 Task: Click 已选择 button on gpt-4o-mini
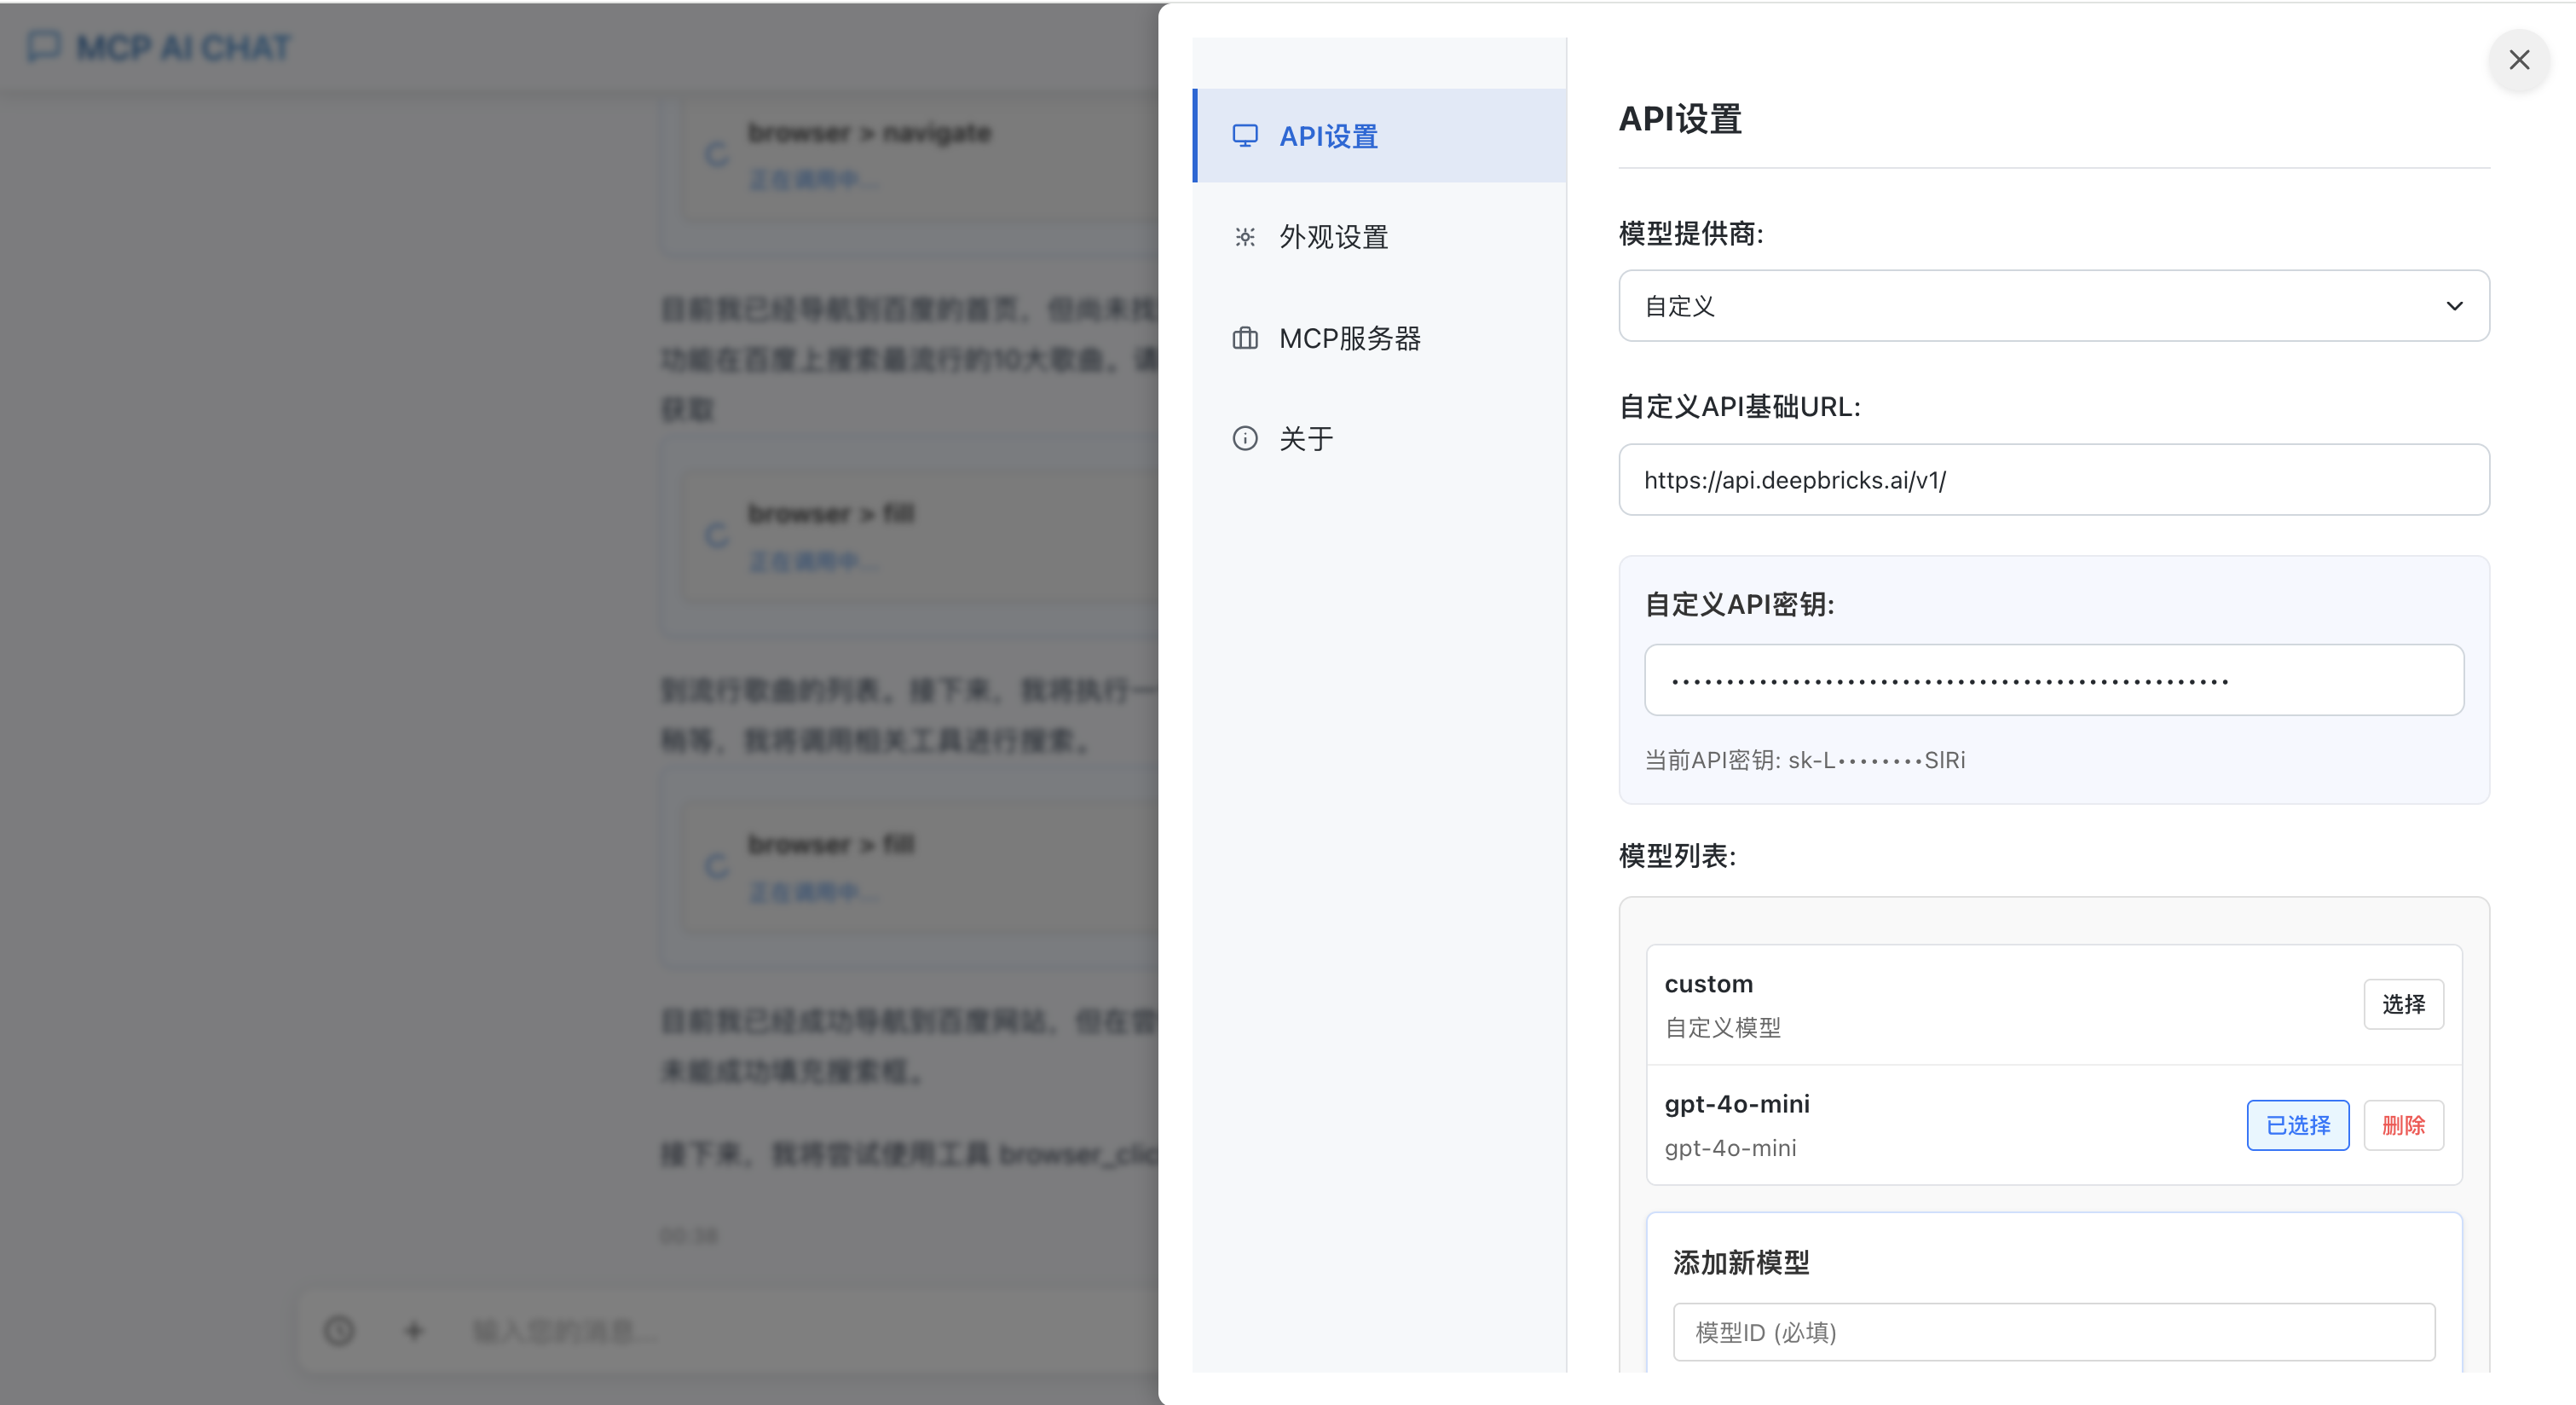pyautogui.click(x=2297, y=1125)
